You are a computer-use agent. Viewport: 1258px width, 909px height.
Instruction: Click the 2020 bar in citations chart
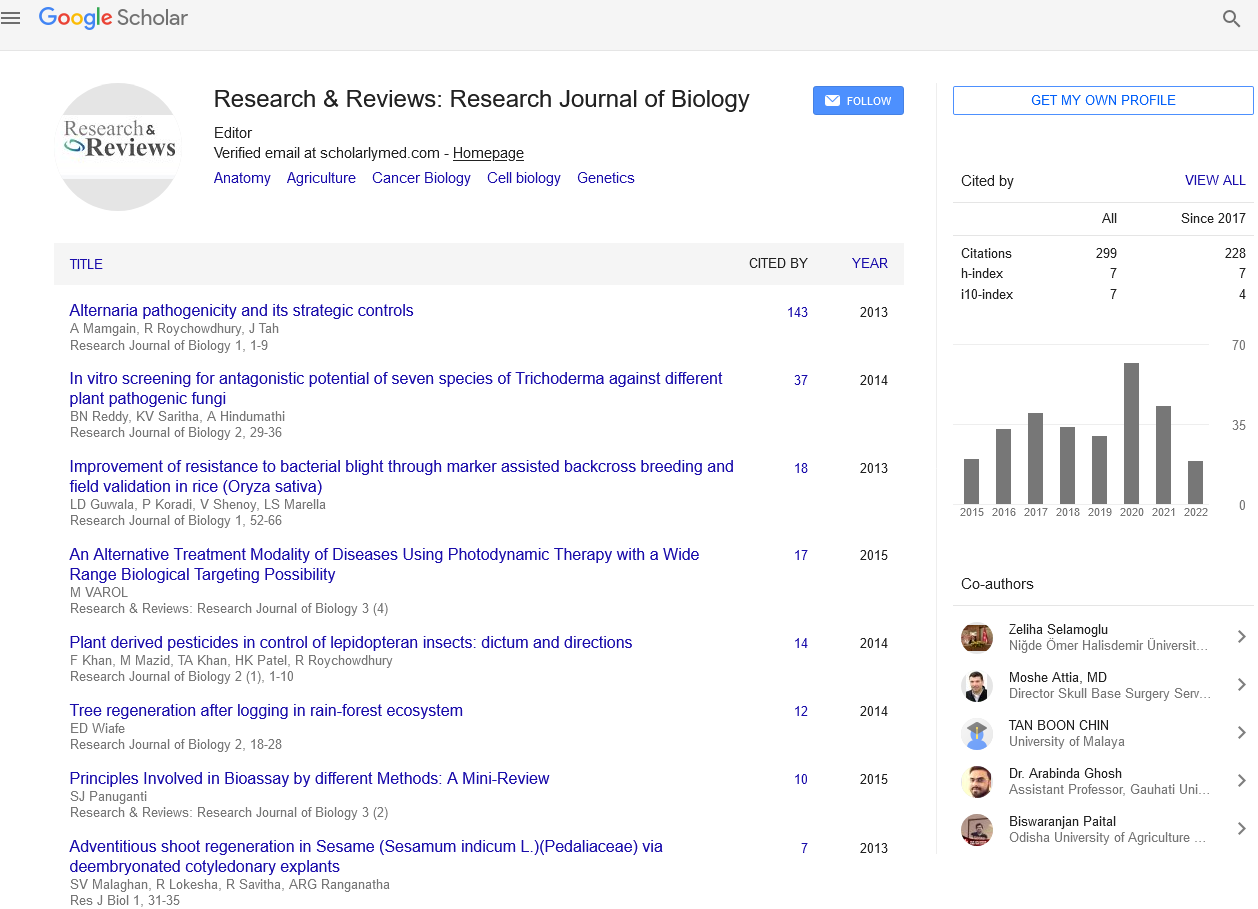pyautogui.click(x=1131, y=433)
